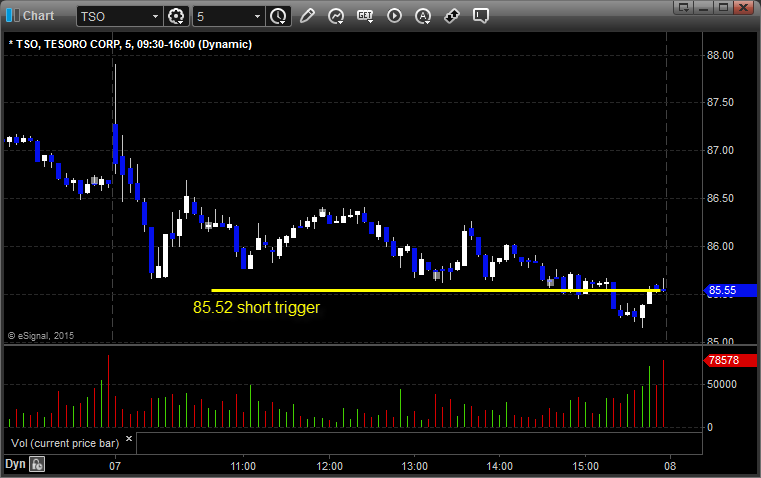Click the blue 85.55 current price marker

click(x=730, y=290)
